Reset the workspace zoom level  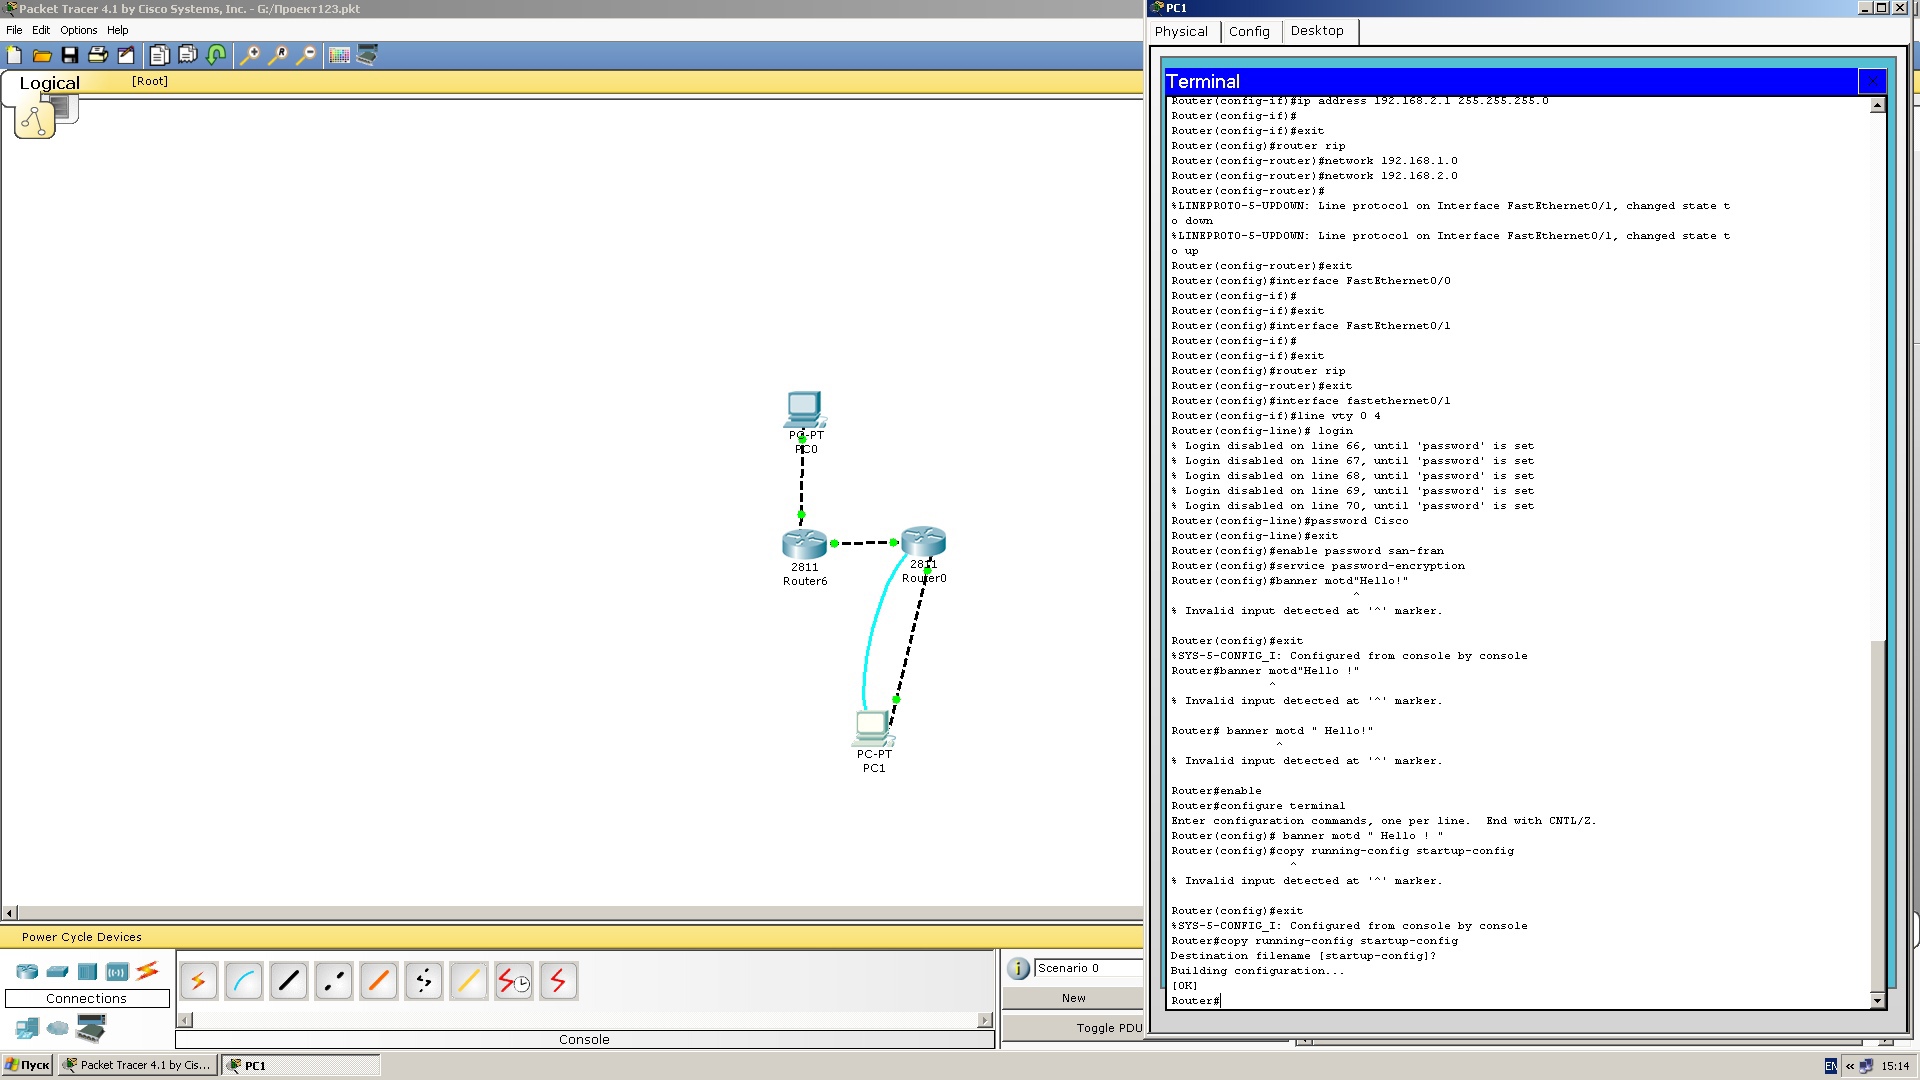coord(278,55)
